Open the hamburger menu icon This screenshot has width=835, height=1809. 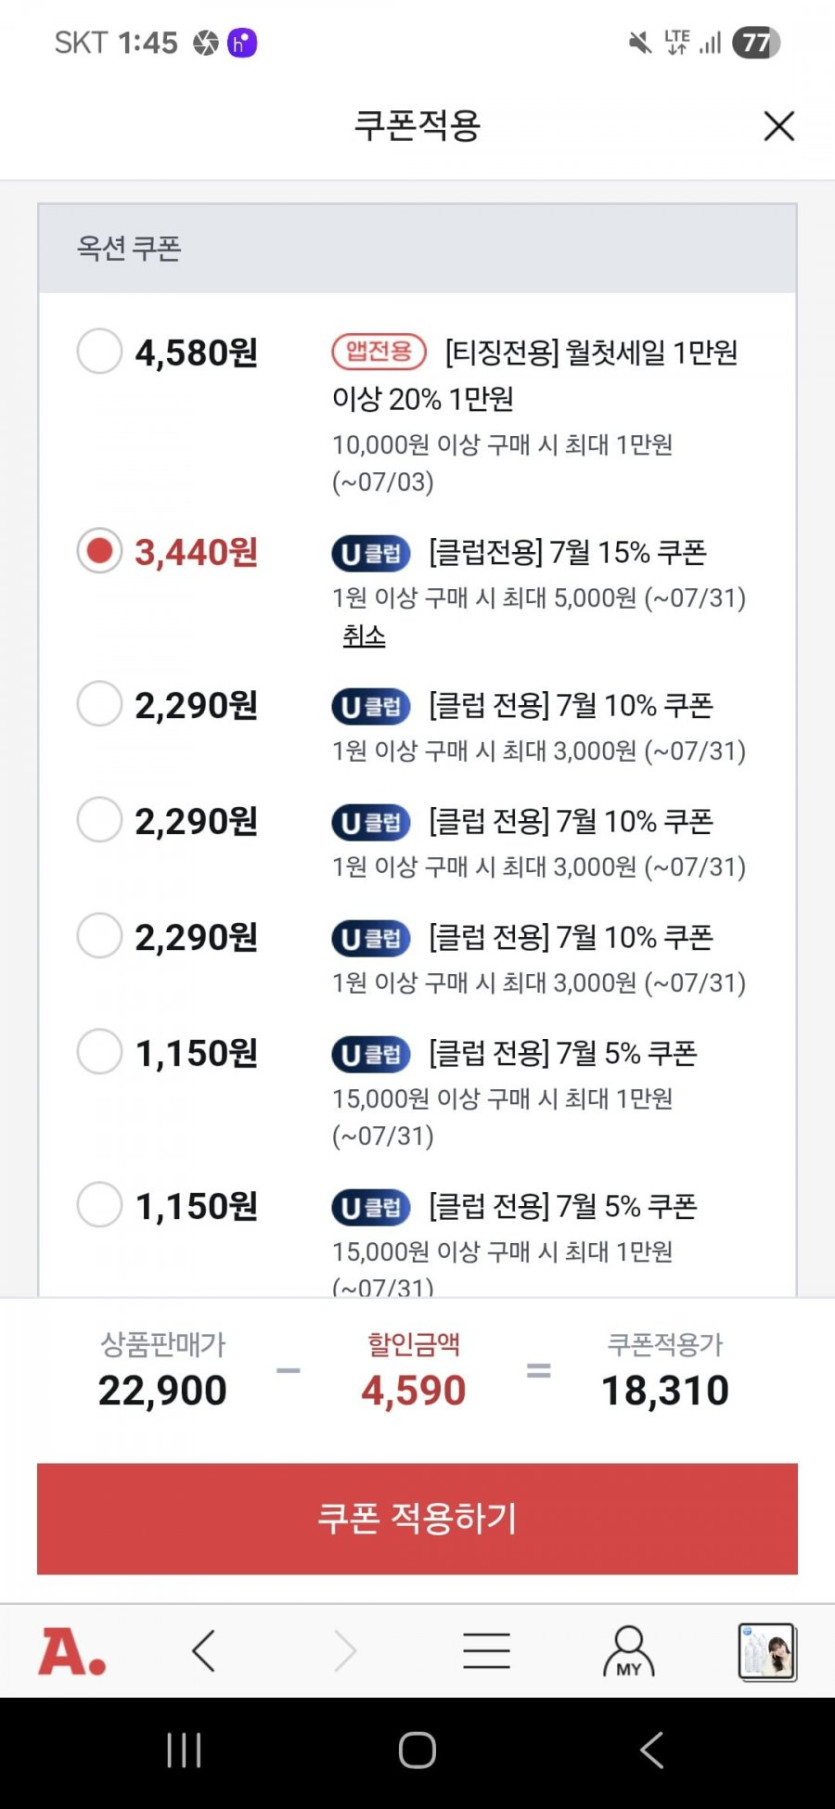coord(486,1651)
